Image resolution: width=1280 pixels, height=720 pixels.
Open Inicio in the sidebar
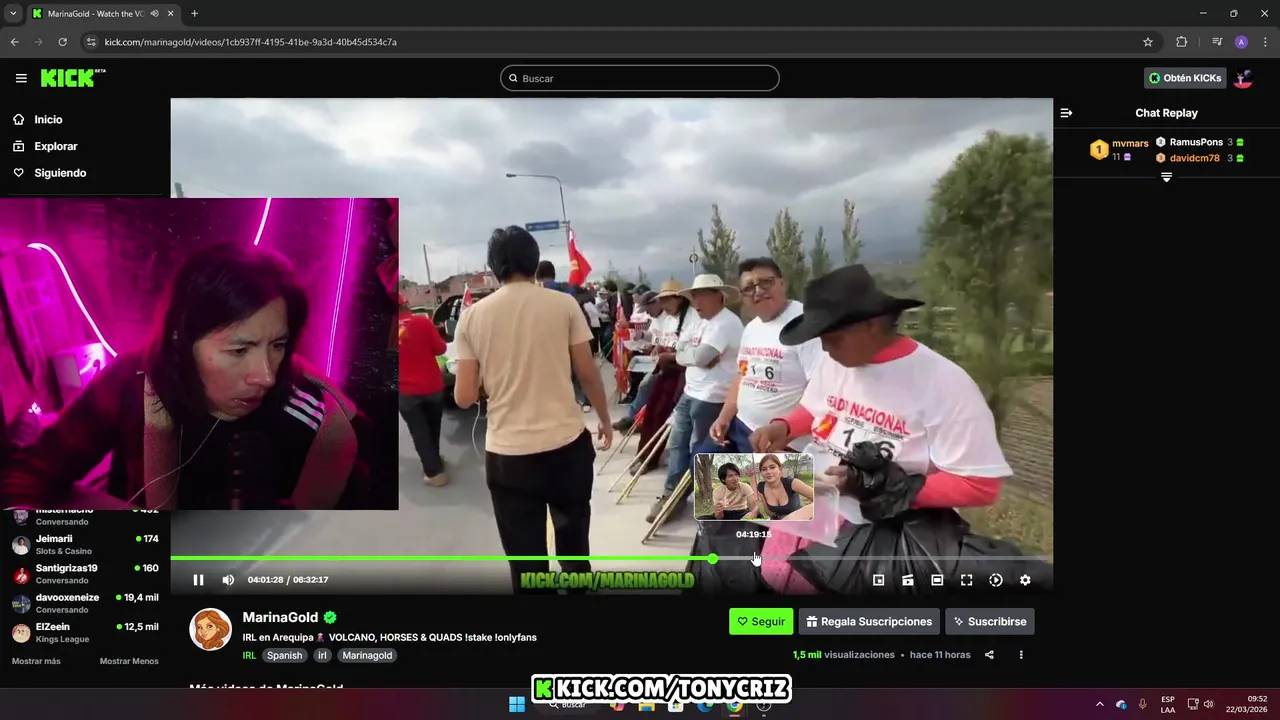(48, 119)
